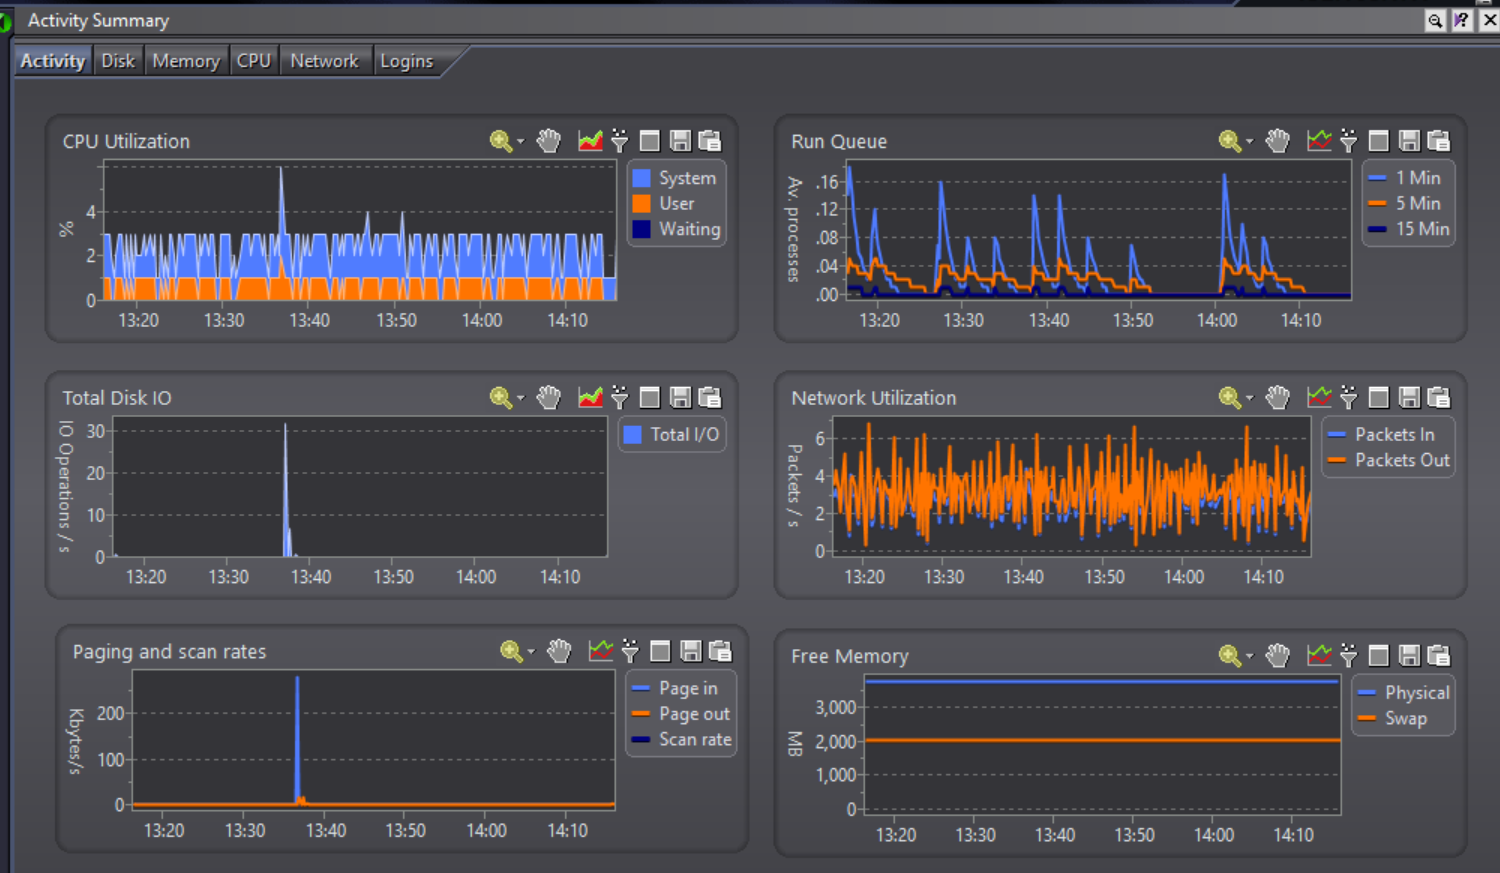Click the zoom out magnifier in title bar
Viewport: 1500px width, 873px height.
coord(1435,20)
